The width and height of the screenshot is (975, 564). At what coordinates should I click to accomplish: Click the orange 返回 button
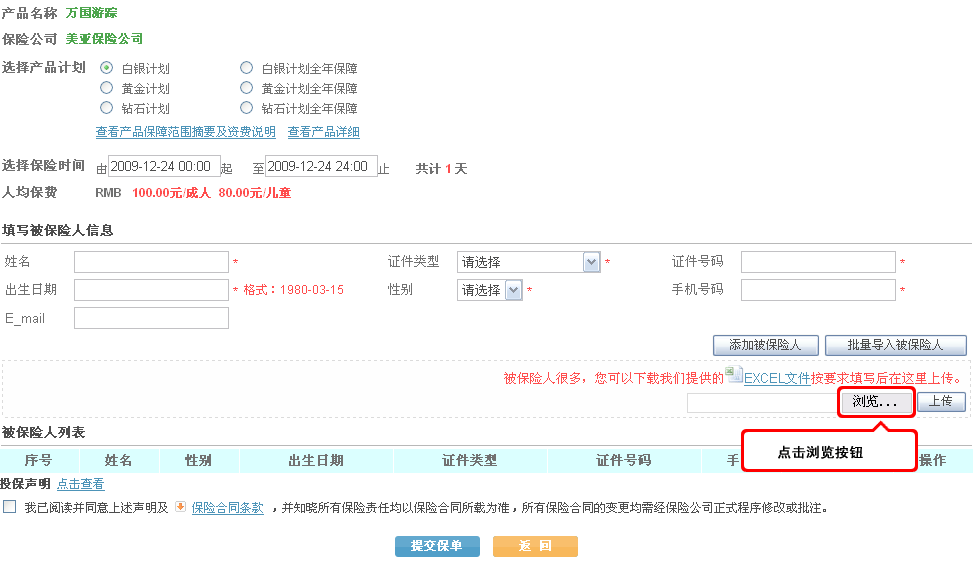pyautogui.click(x=535, y=546)
